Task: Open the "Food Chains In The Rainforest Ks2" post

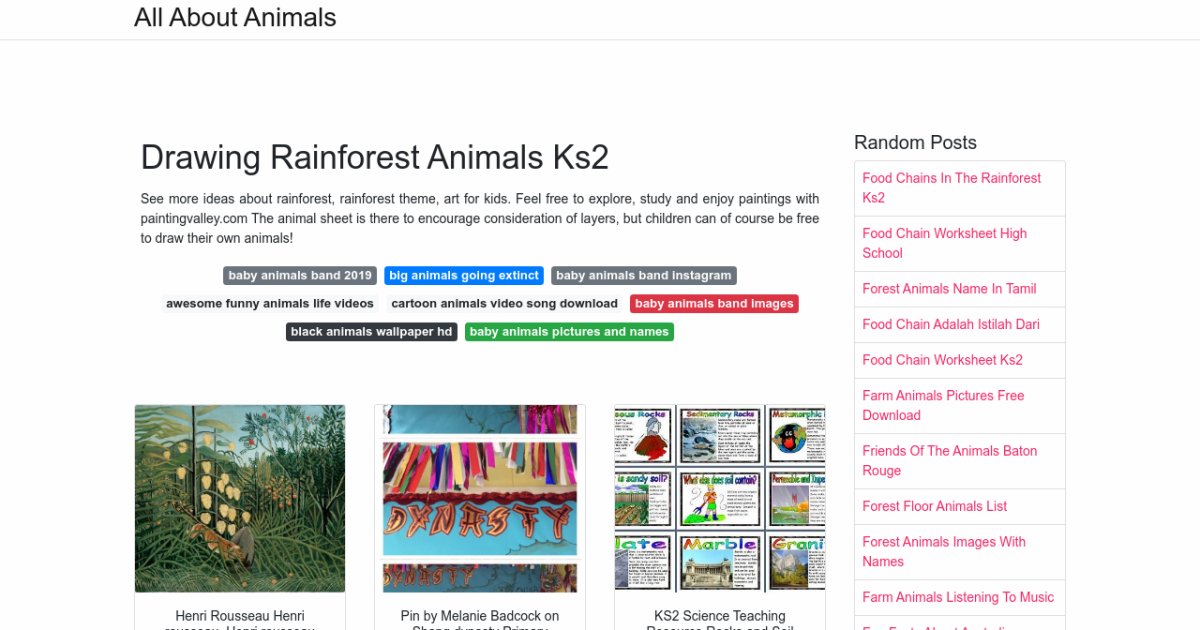Action: coord(951,188)
